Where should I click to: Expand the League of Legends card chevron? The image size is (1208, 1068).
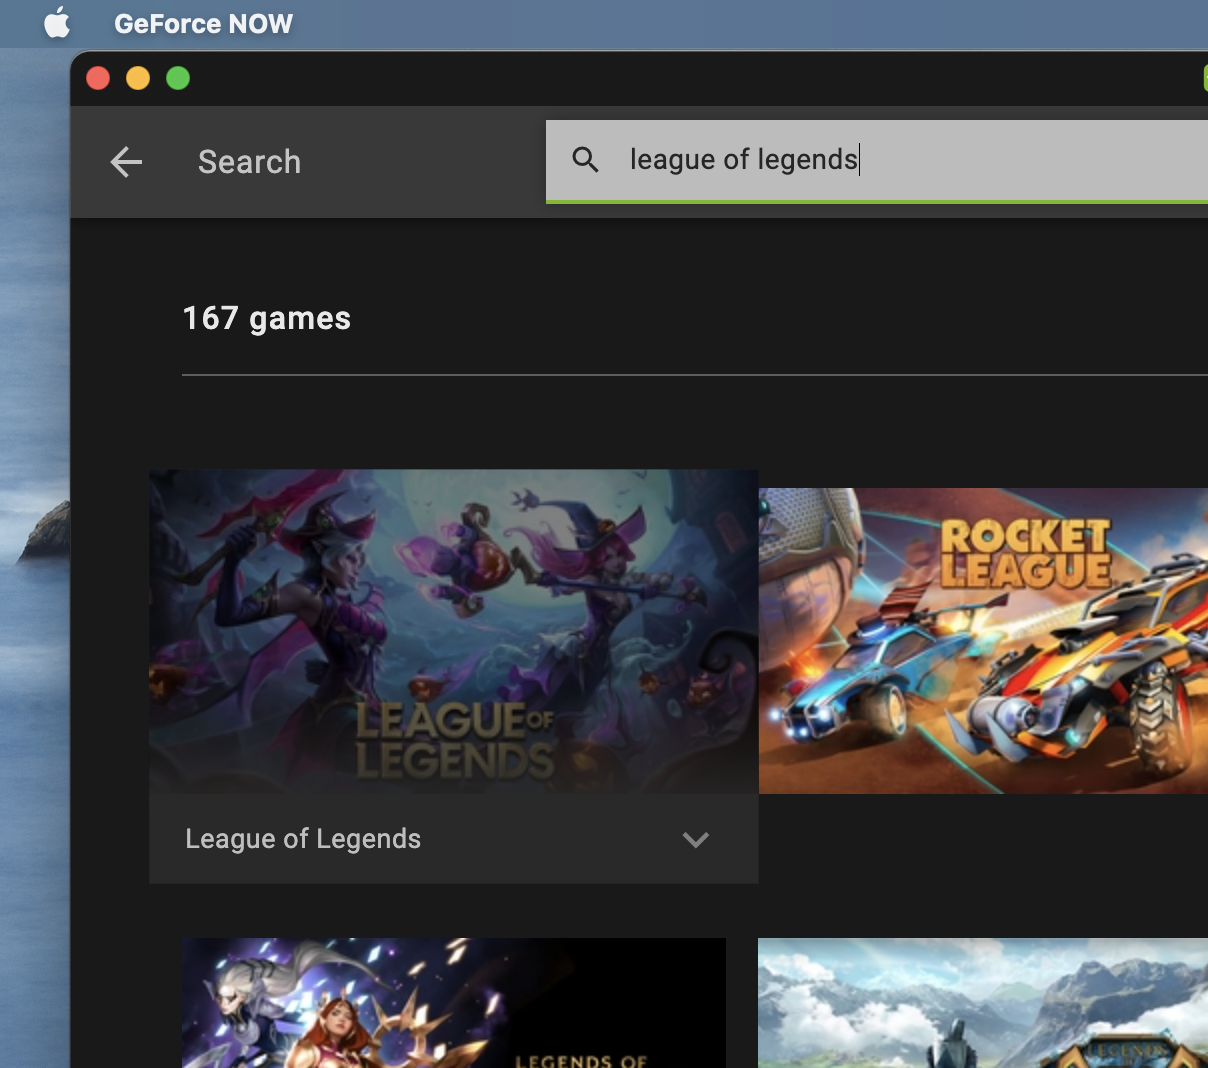696,840
